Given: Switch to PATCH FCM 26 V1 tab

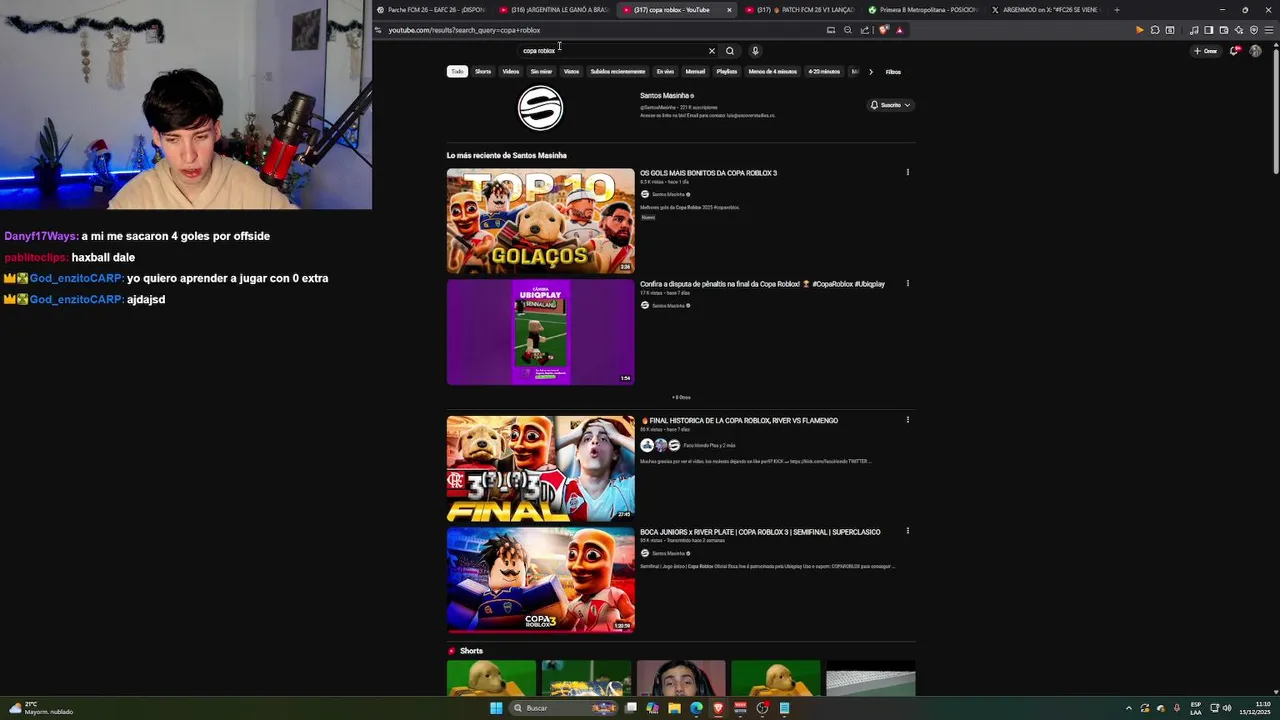Looking at the screenshot, I should click(800, 10).
